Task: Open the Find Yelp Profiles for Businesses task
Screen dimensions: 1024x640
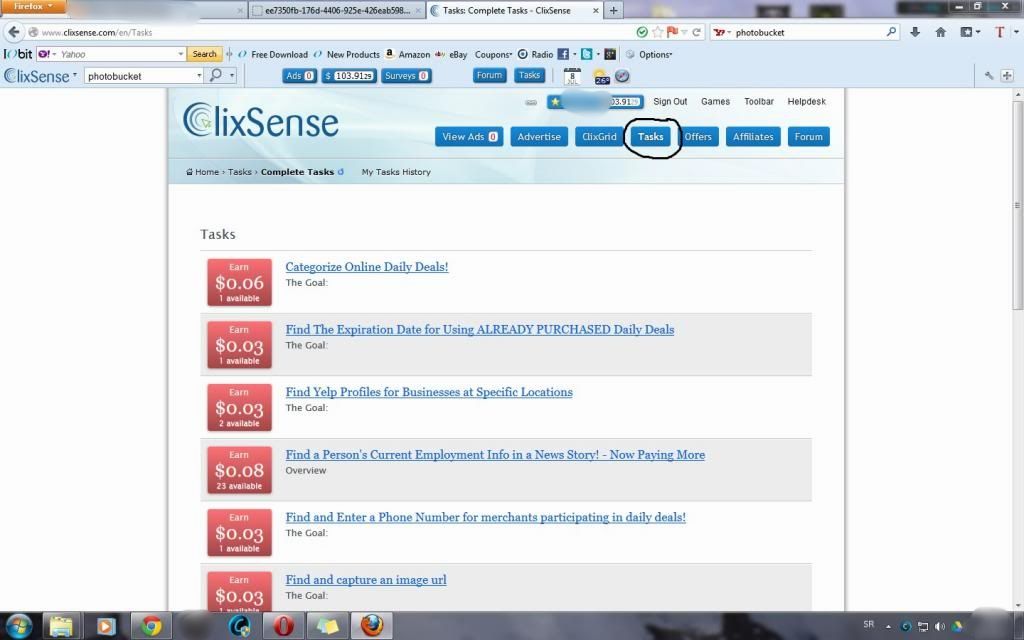Action: [x=429, y=392]
